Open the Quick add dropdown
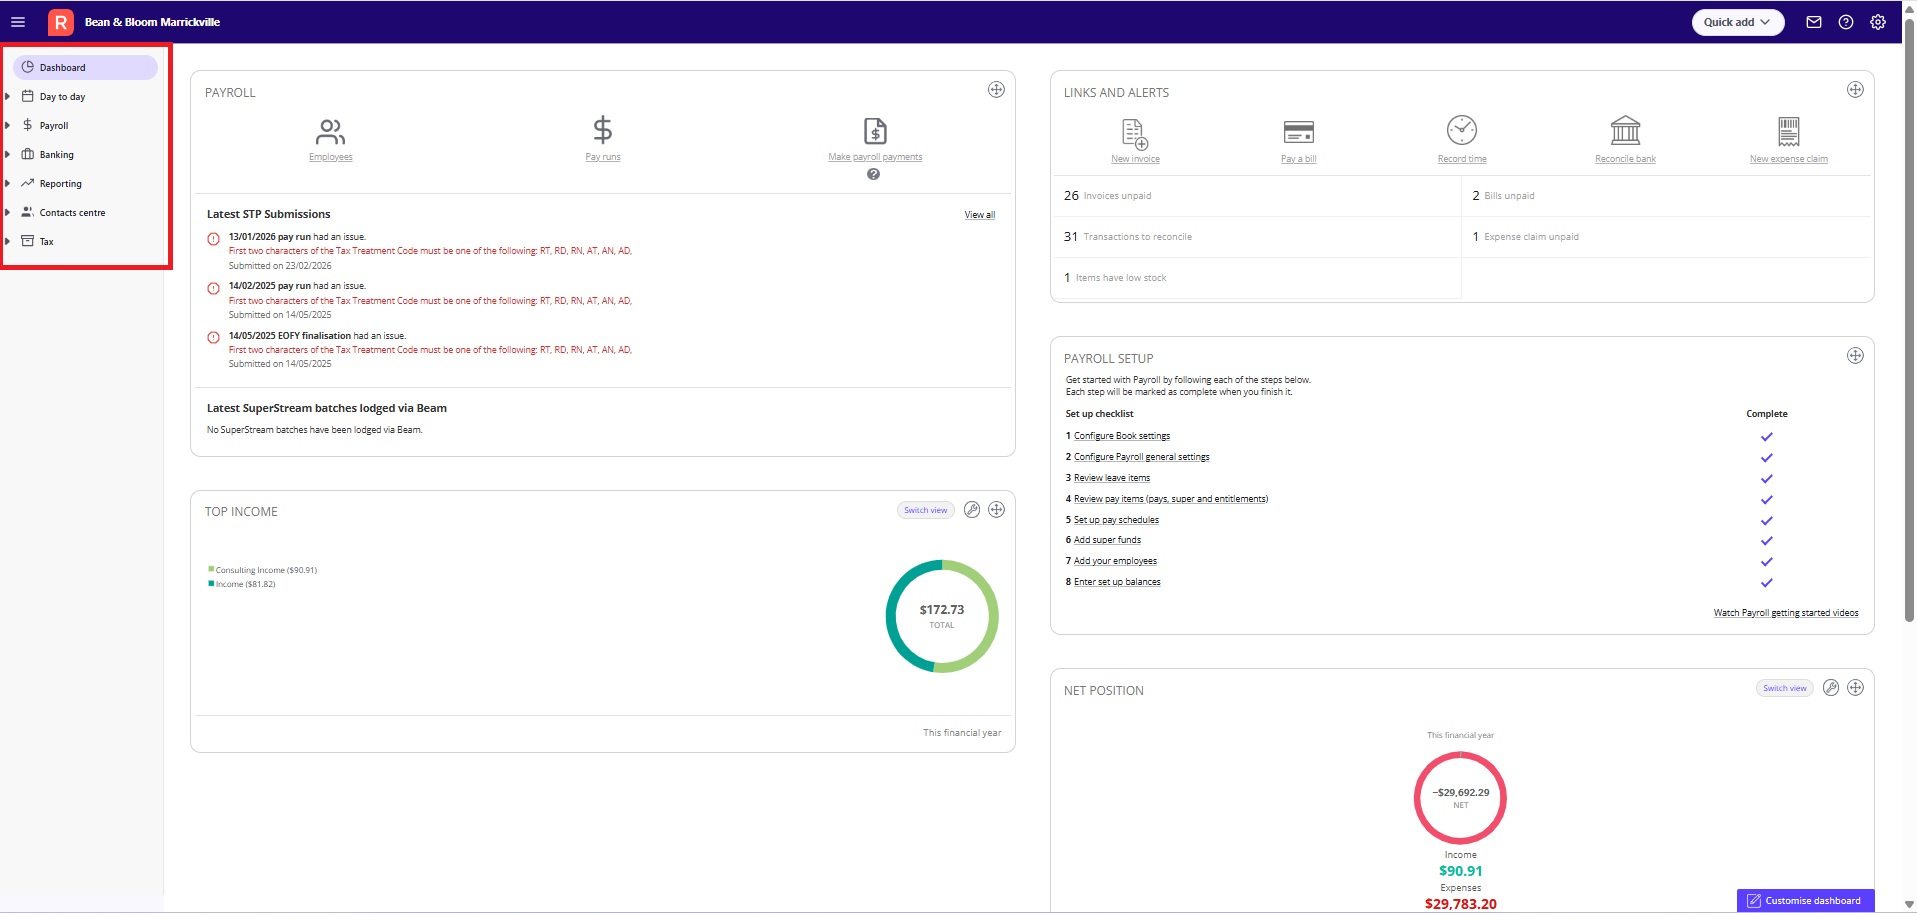 (1737, 22)
